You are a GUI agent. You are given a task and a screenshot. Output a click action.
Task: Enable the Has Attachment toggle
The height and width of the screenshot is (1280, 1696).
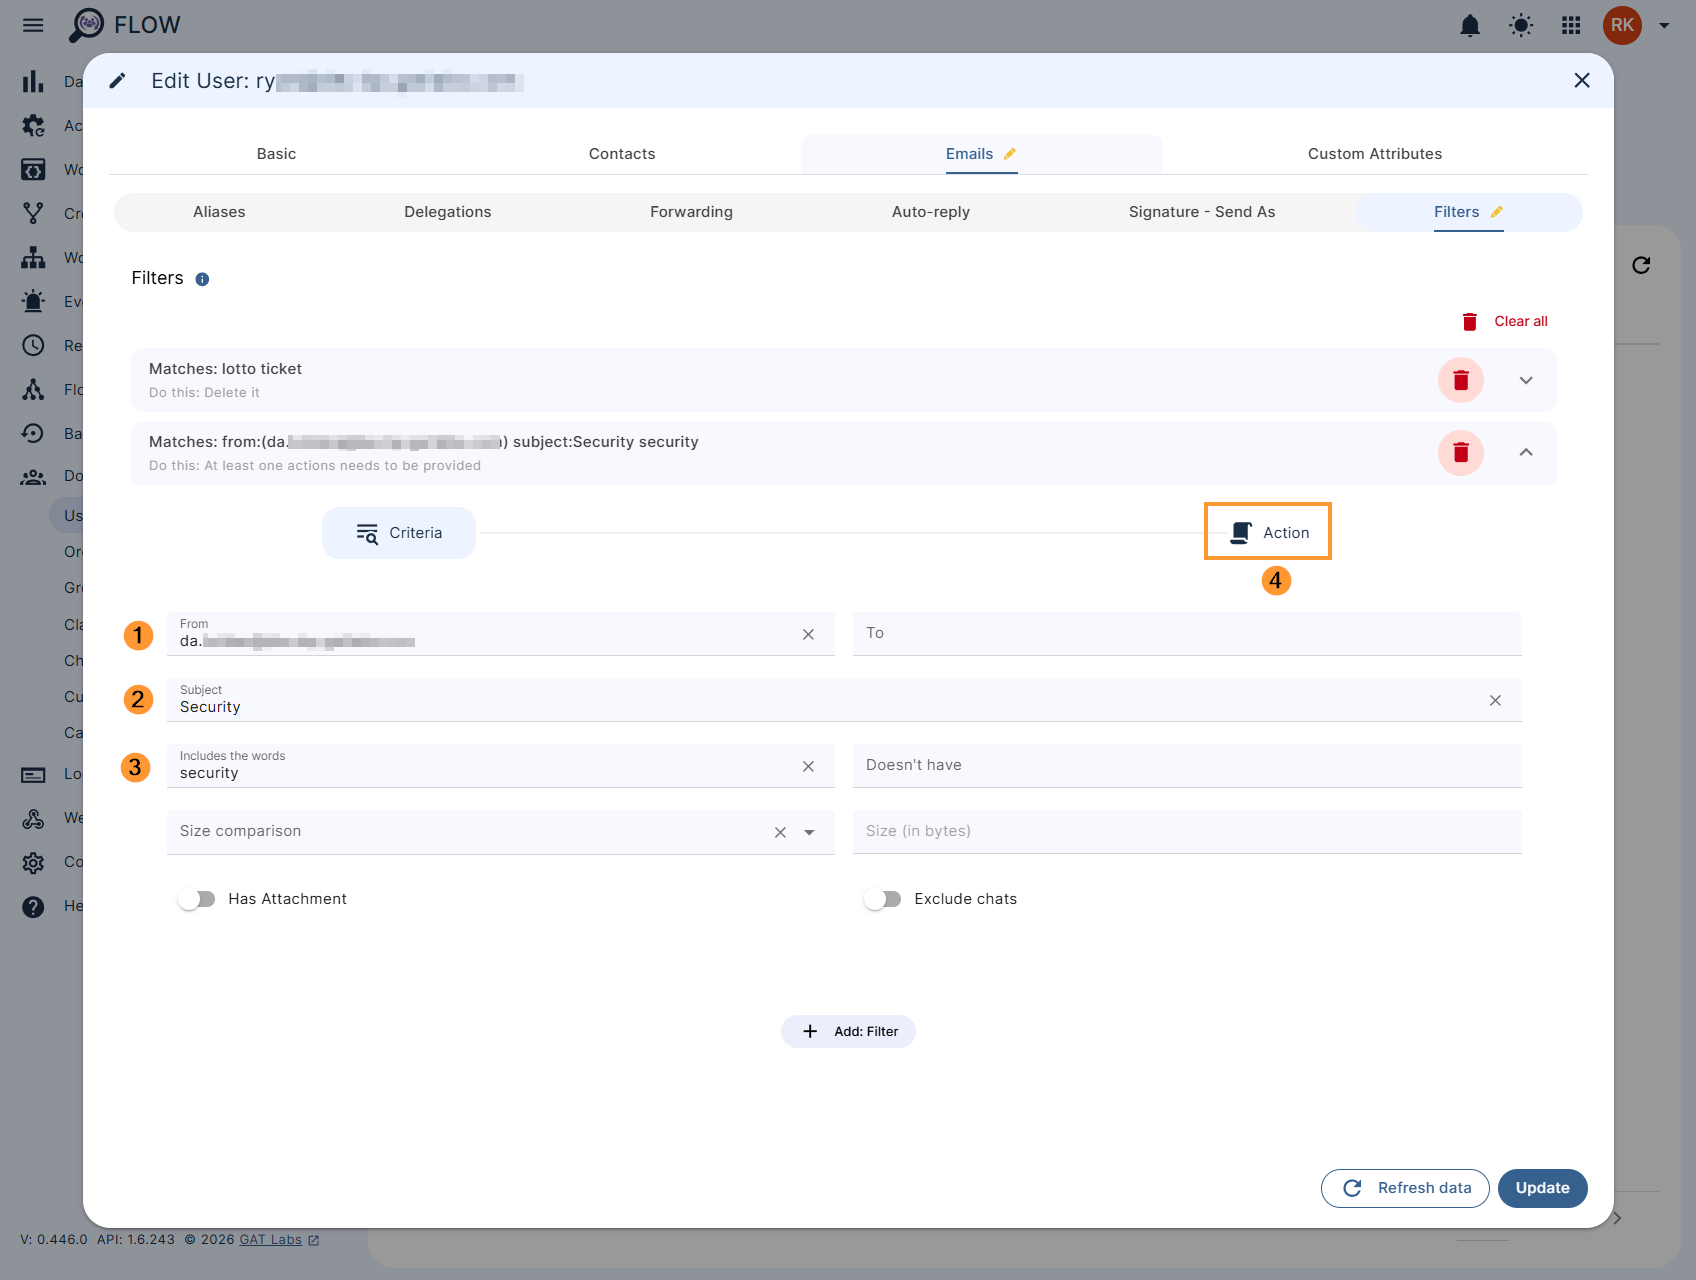click(x=197, y=899)
